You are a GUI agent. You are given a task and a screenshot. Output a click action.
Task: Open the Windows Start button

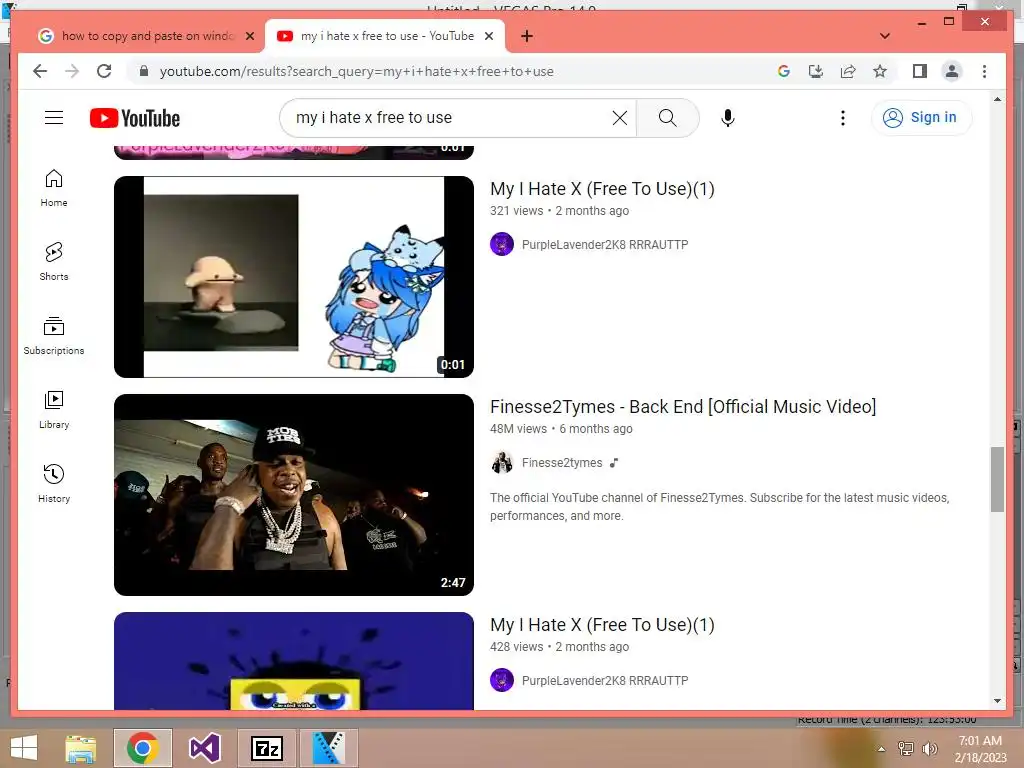click(24, 748)
